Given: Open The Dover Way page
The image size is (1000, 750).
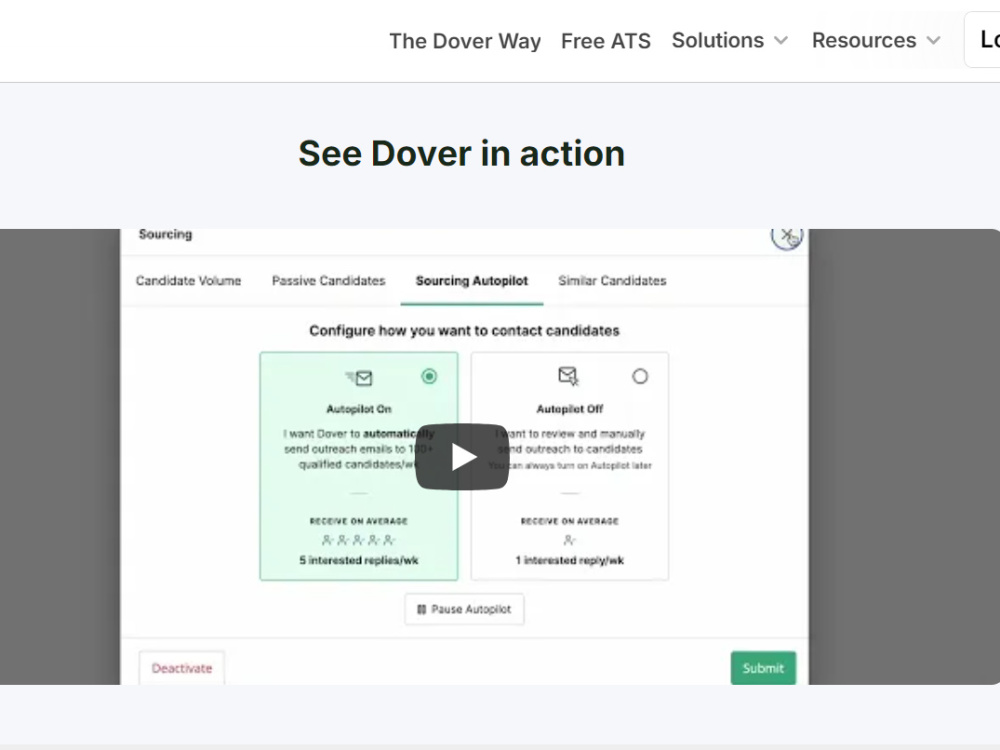Looking at the screenshot, I should 465,41.
